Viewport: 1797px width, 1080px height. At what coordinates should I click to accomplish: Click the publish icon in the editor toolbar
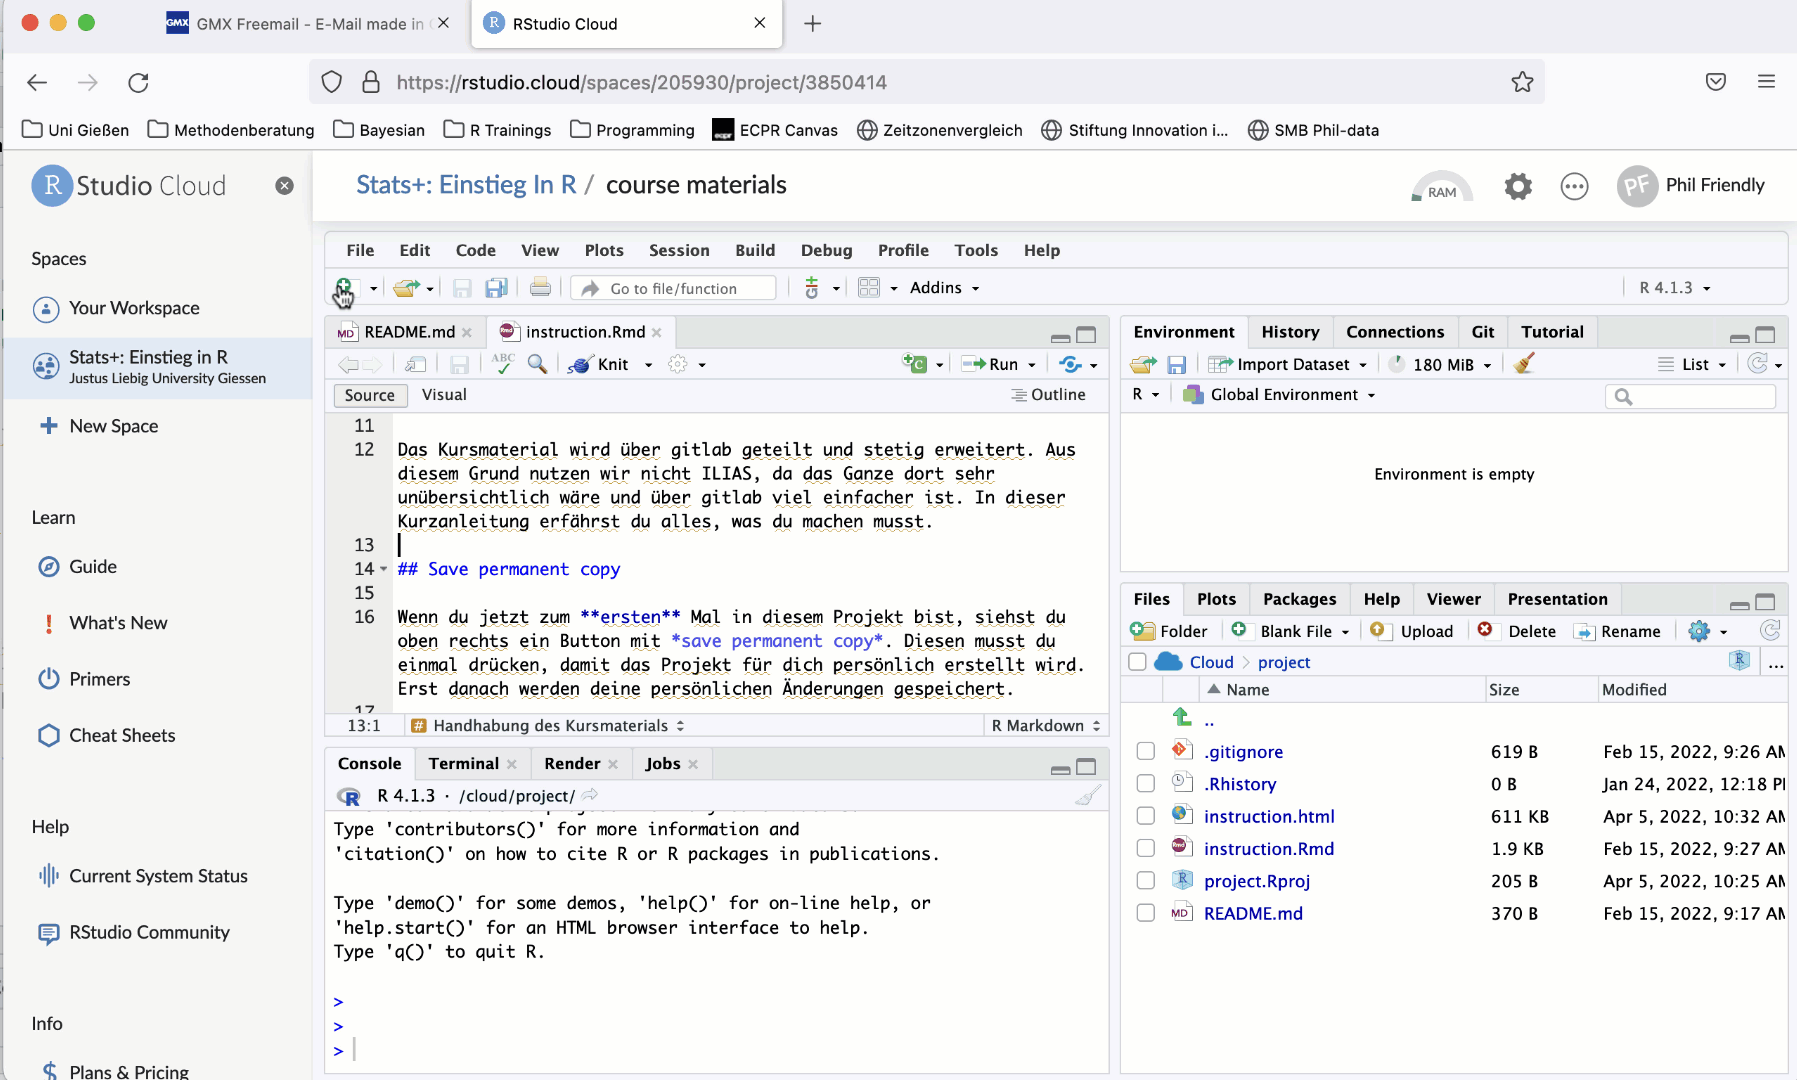1070,364
